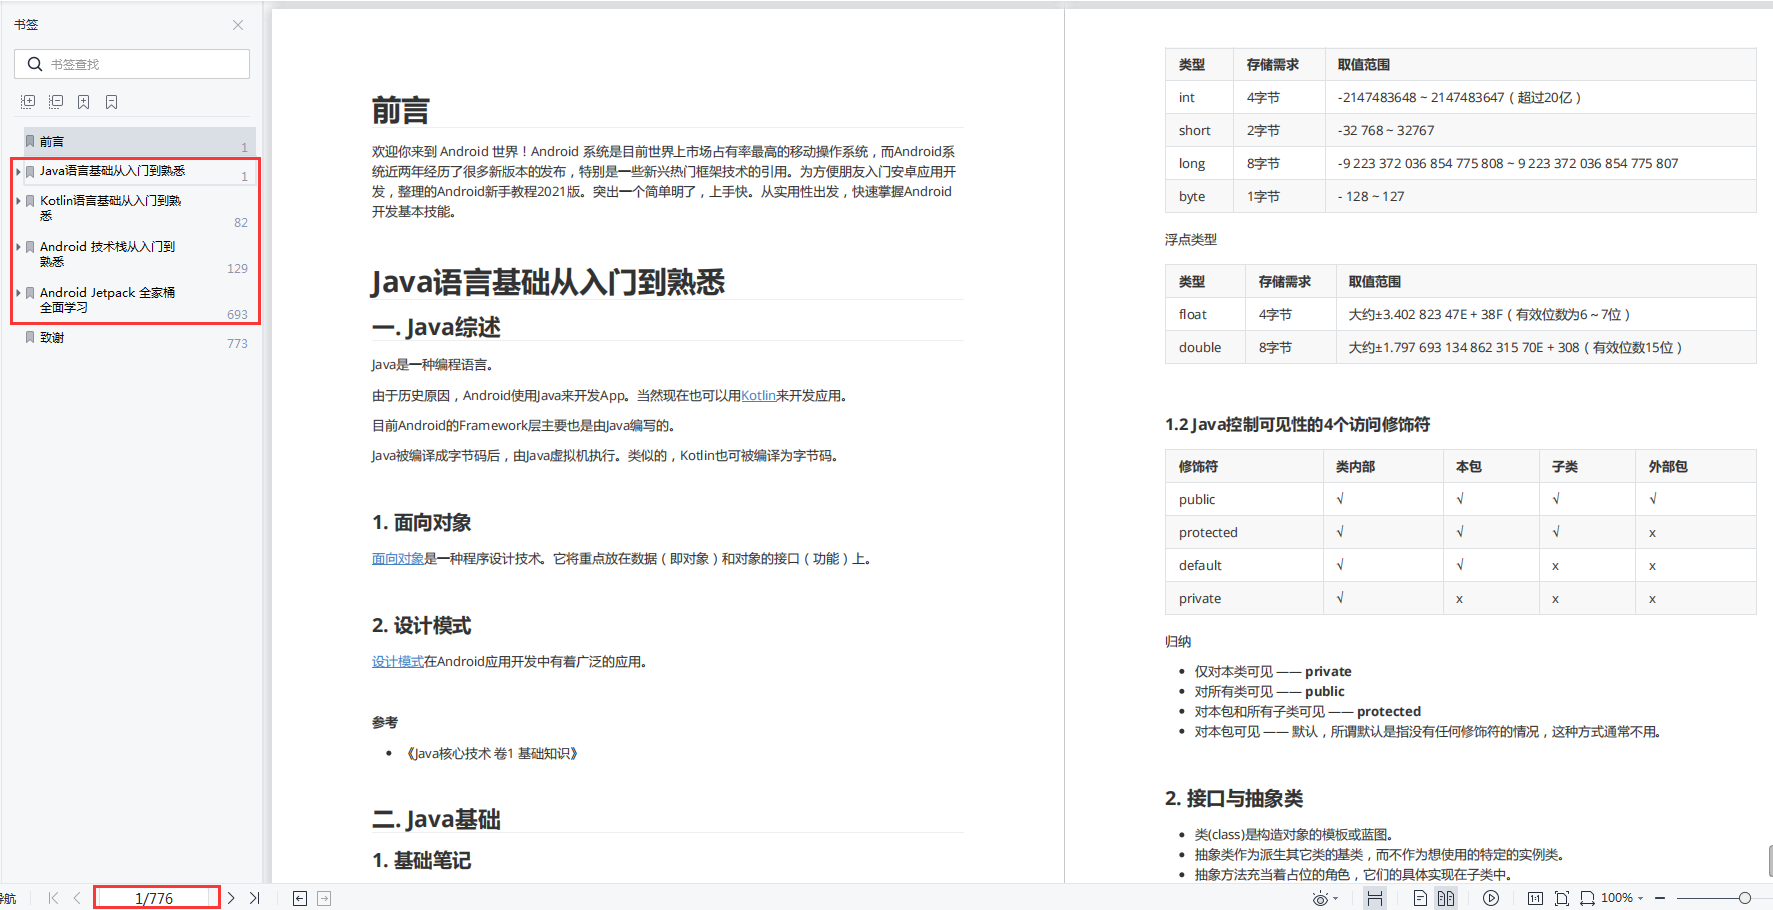This screenshot has height=910, width=1773.
Task: Switch to two-page spread view
Action: pos(1446,898)
